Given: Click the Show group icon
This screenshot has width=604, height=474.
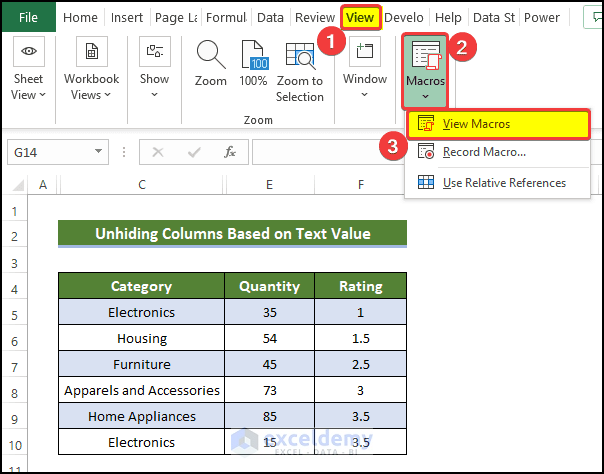Looking at the screenshot, I should (x=154, y=52).
